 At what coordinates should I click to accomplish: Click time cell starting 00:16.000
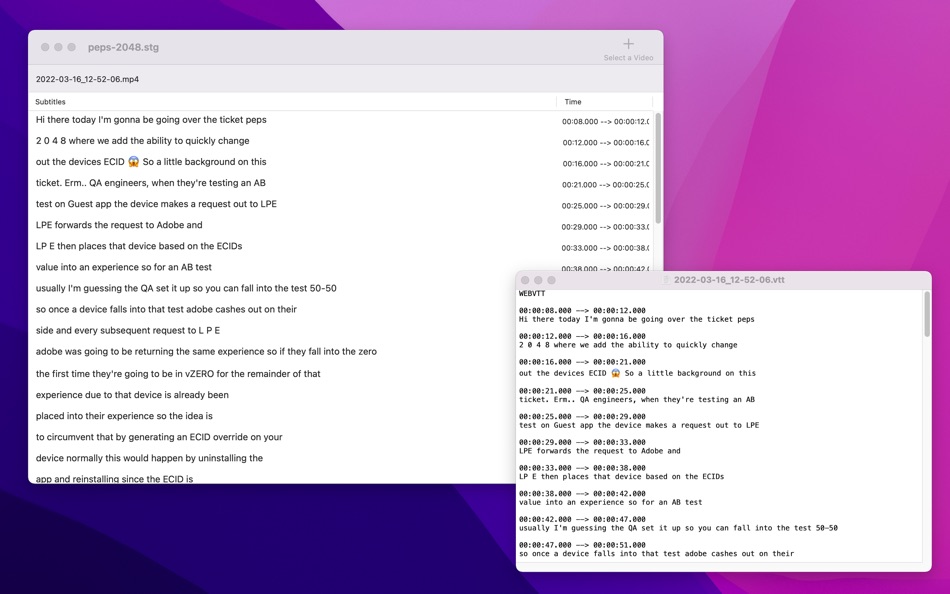[x=605, y=164]
